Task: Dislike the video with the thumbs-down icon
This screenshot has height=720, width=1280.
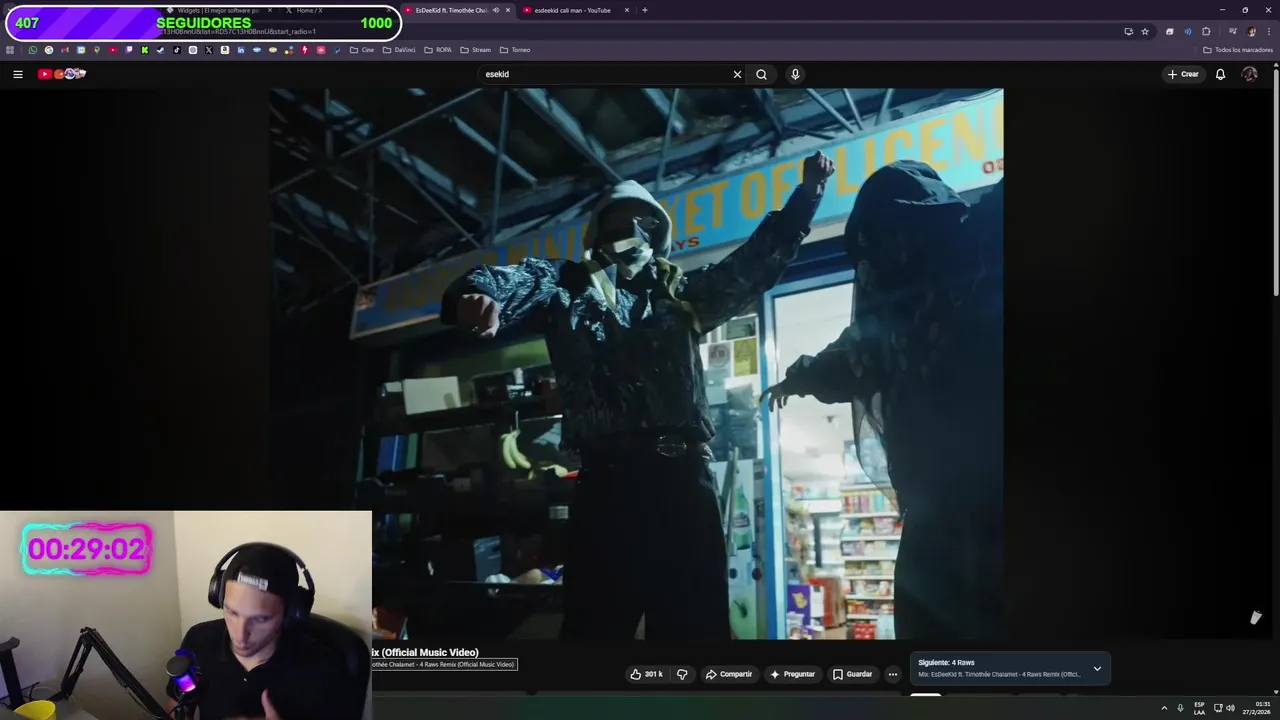Action: point(682,674)
